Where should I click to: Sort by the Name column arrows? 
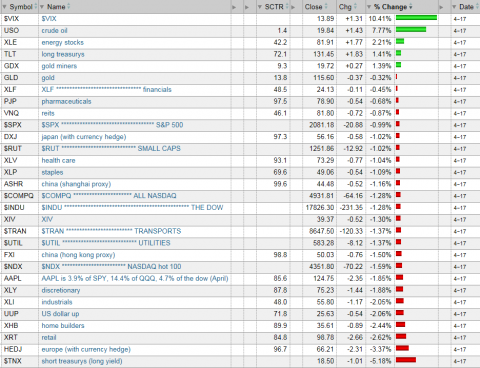pos(69,7)
